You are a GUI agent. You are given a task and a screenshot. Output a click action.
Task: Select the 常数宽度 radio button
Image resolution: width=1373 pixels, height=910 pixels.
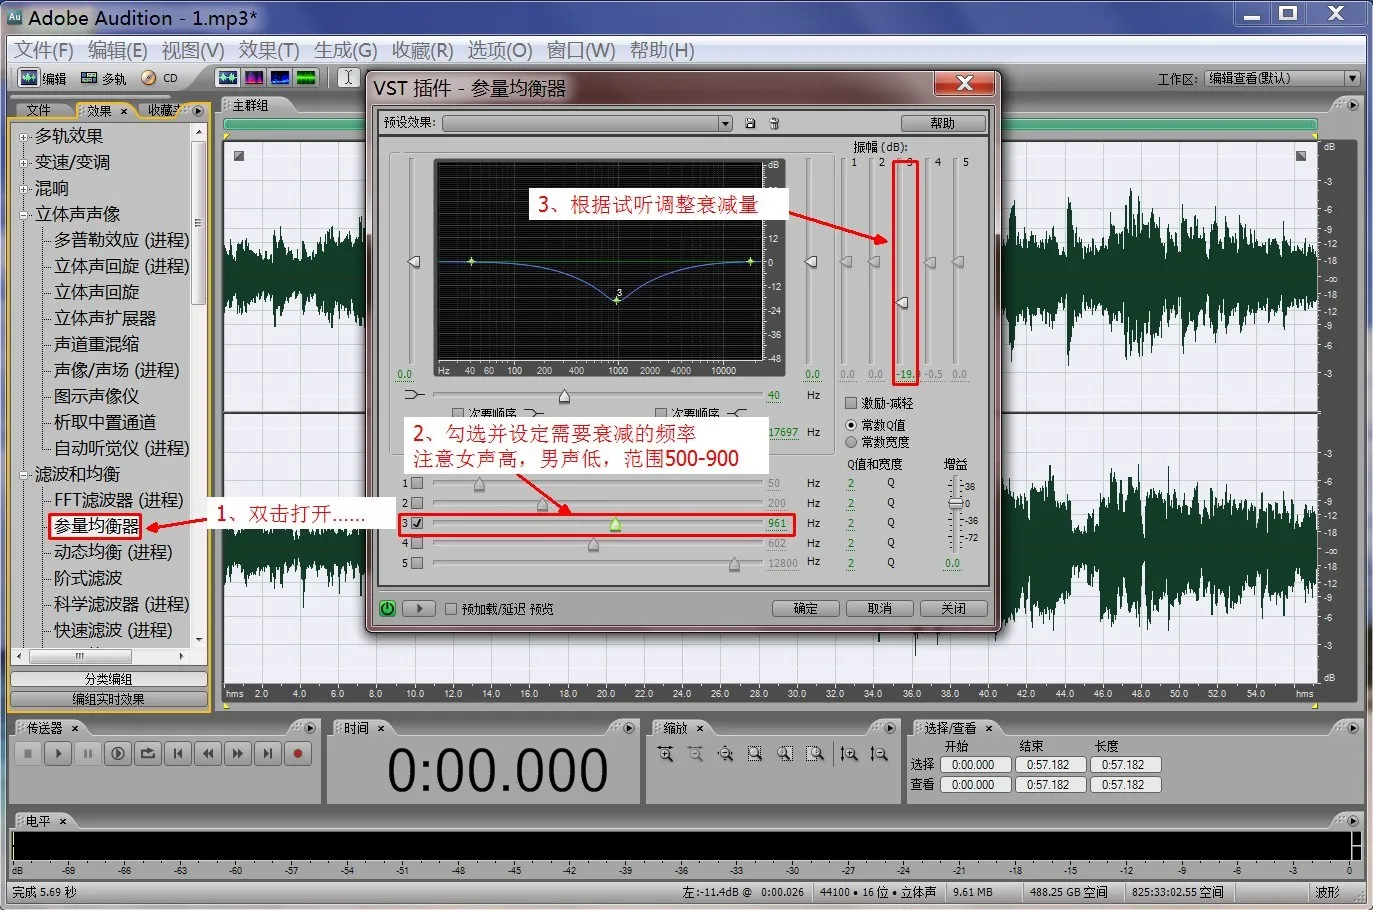coord(851,442)
